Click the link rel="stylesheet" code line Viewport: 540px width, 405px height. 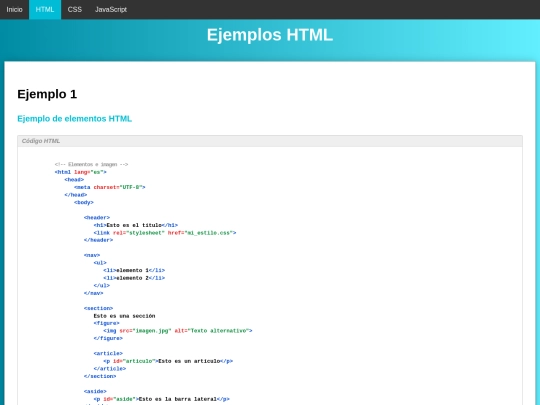point(165,232)
